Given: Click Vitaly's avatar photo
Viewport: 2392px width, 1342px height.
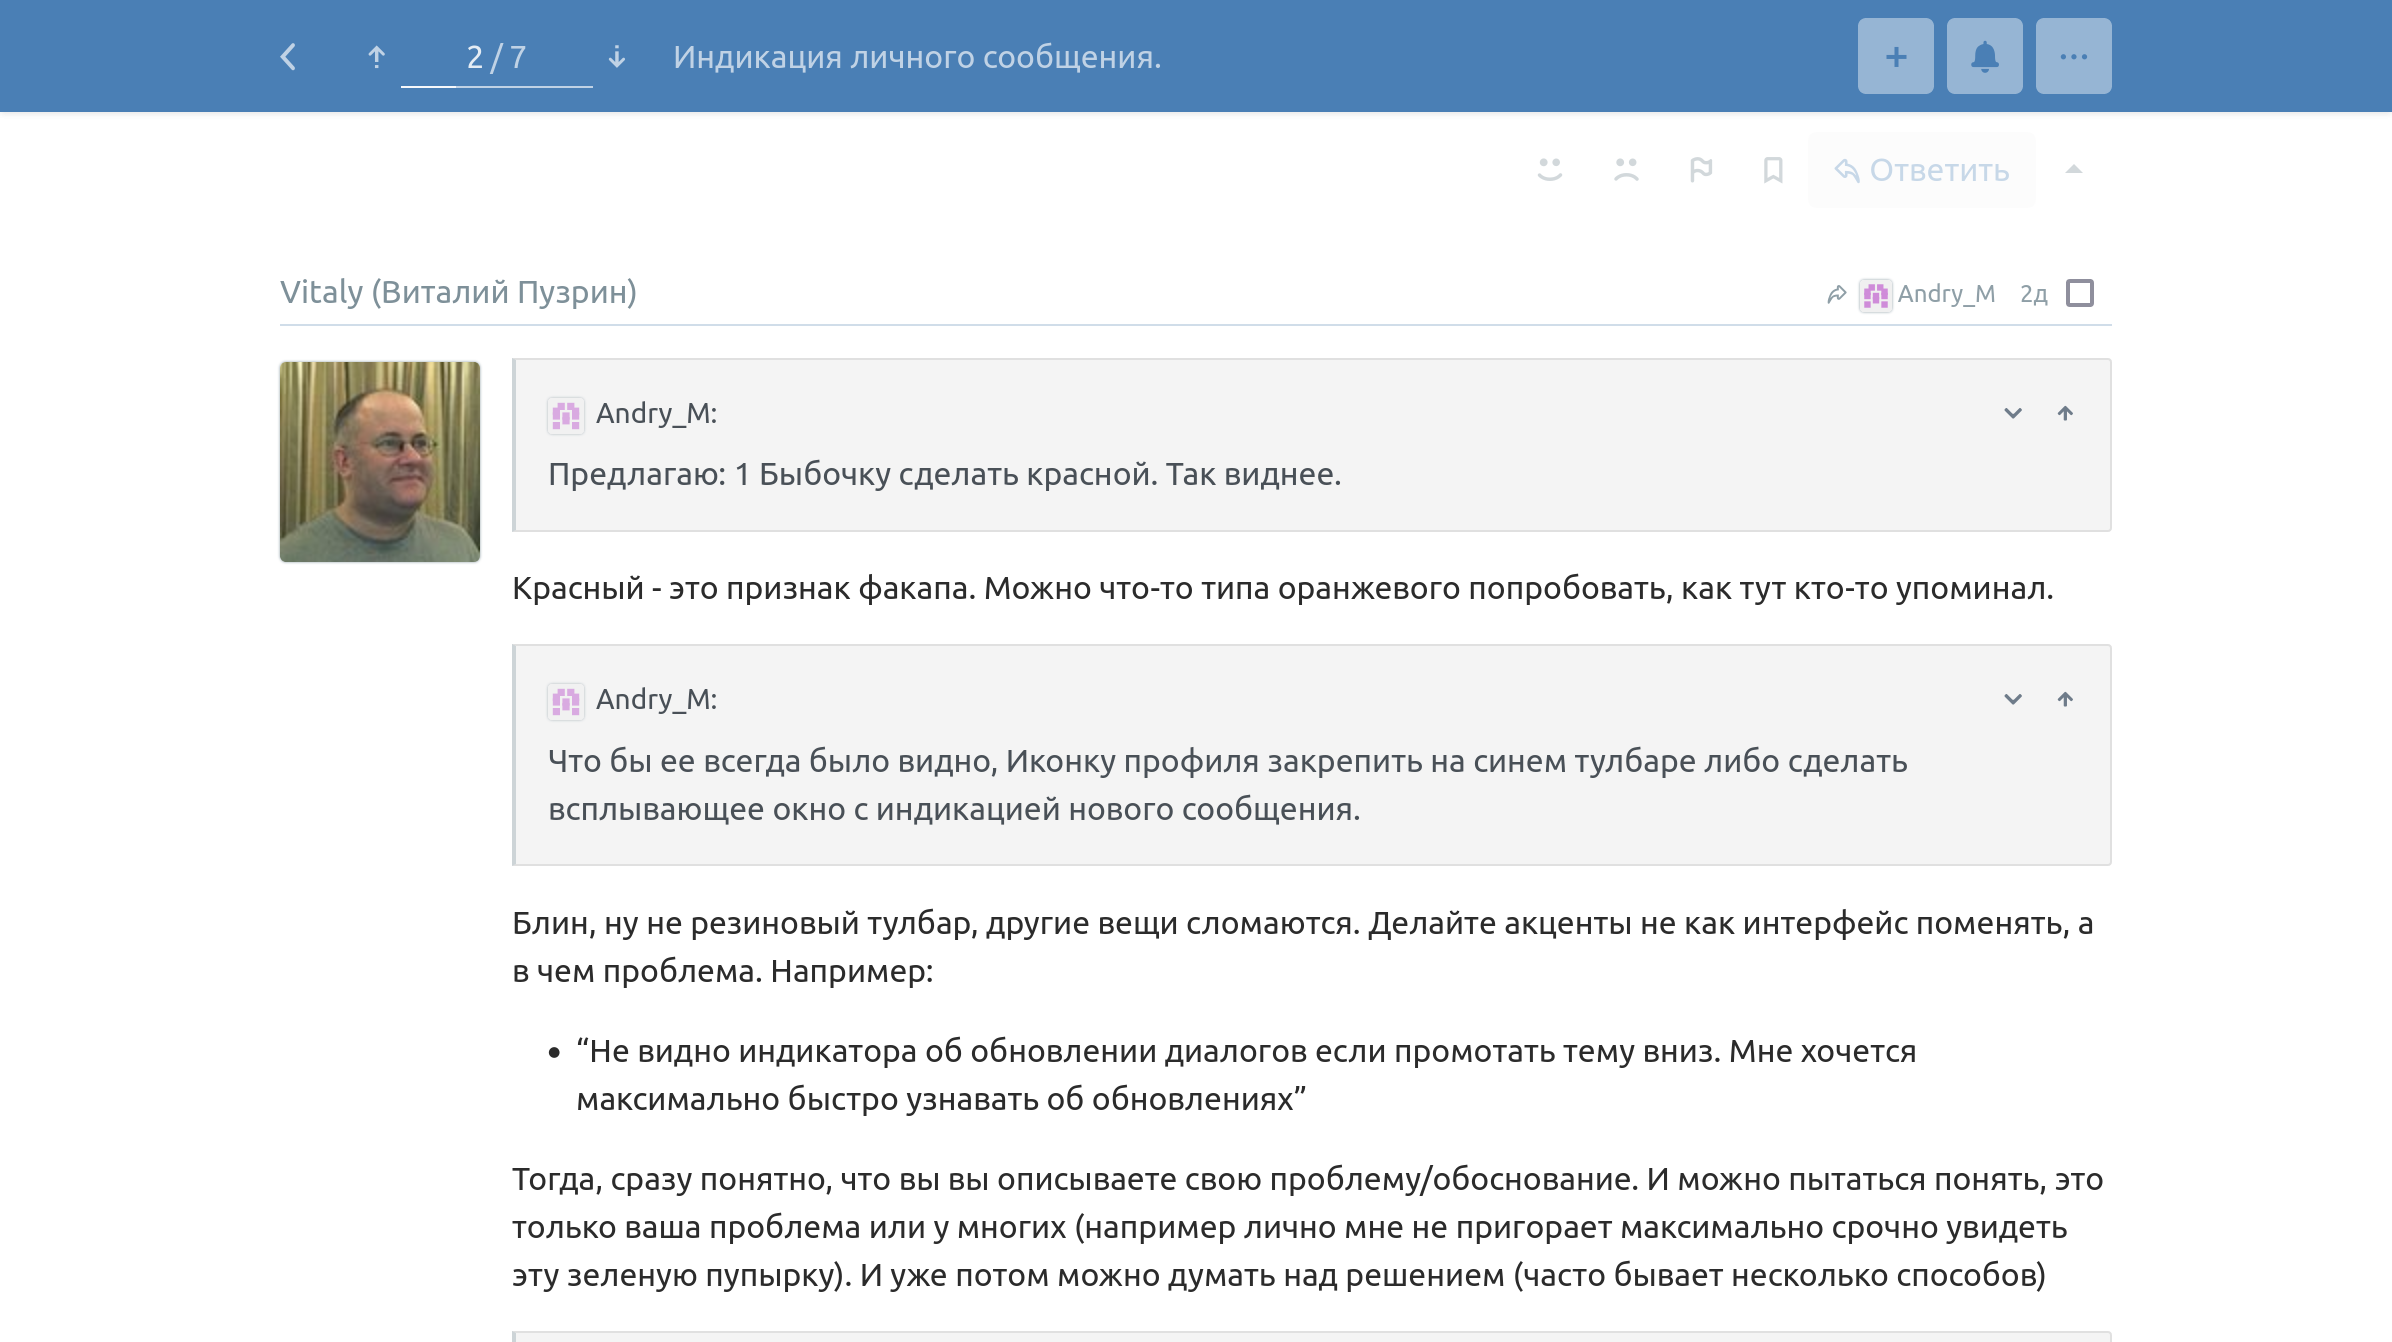Looking at the screenshot, I should tap(380, 461).
